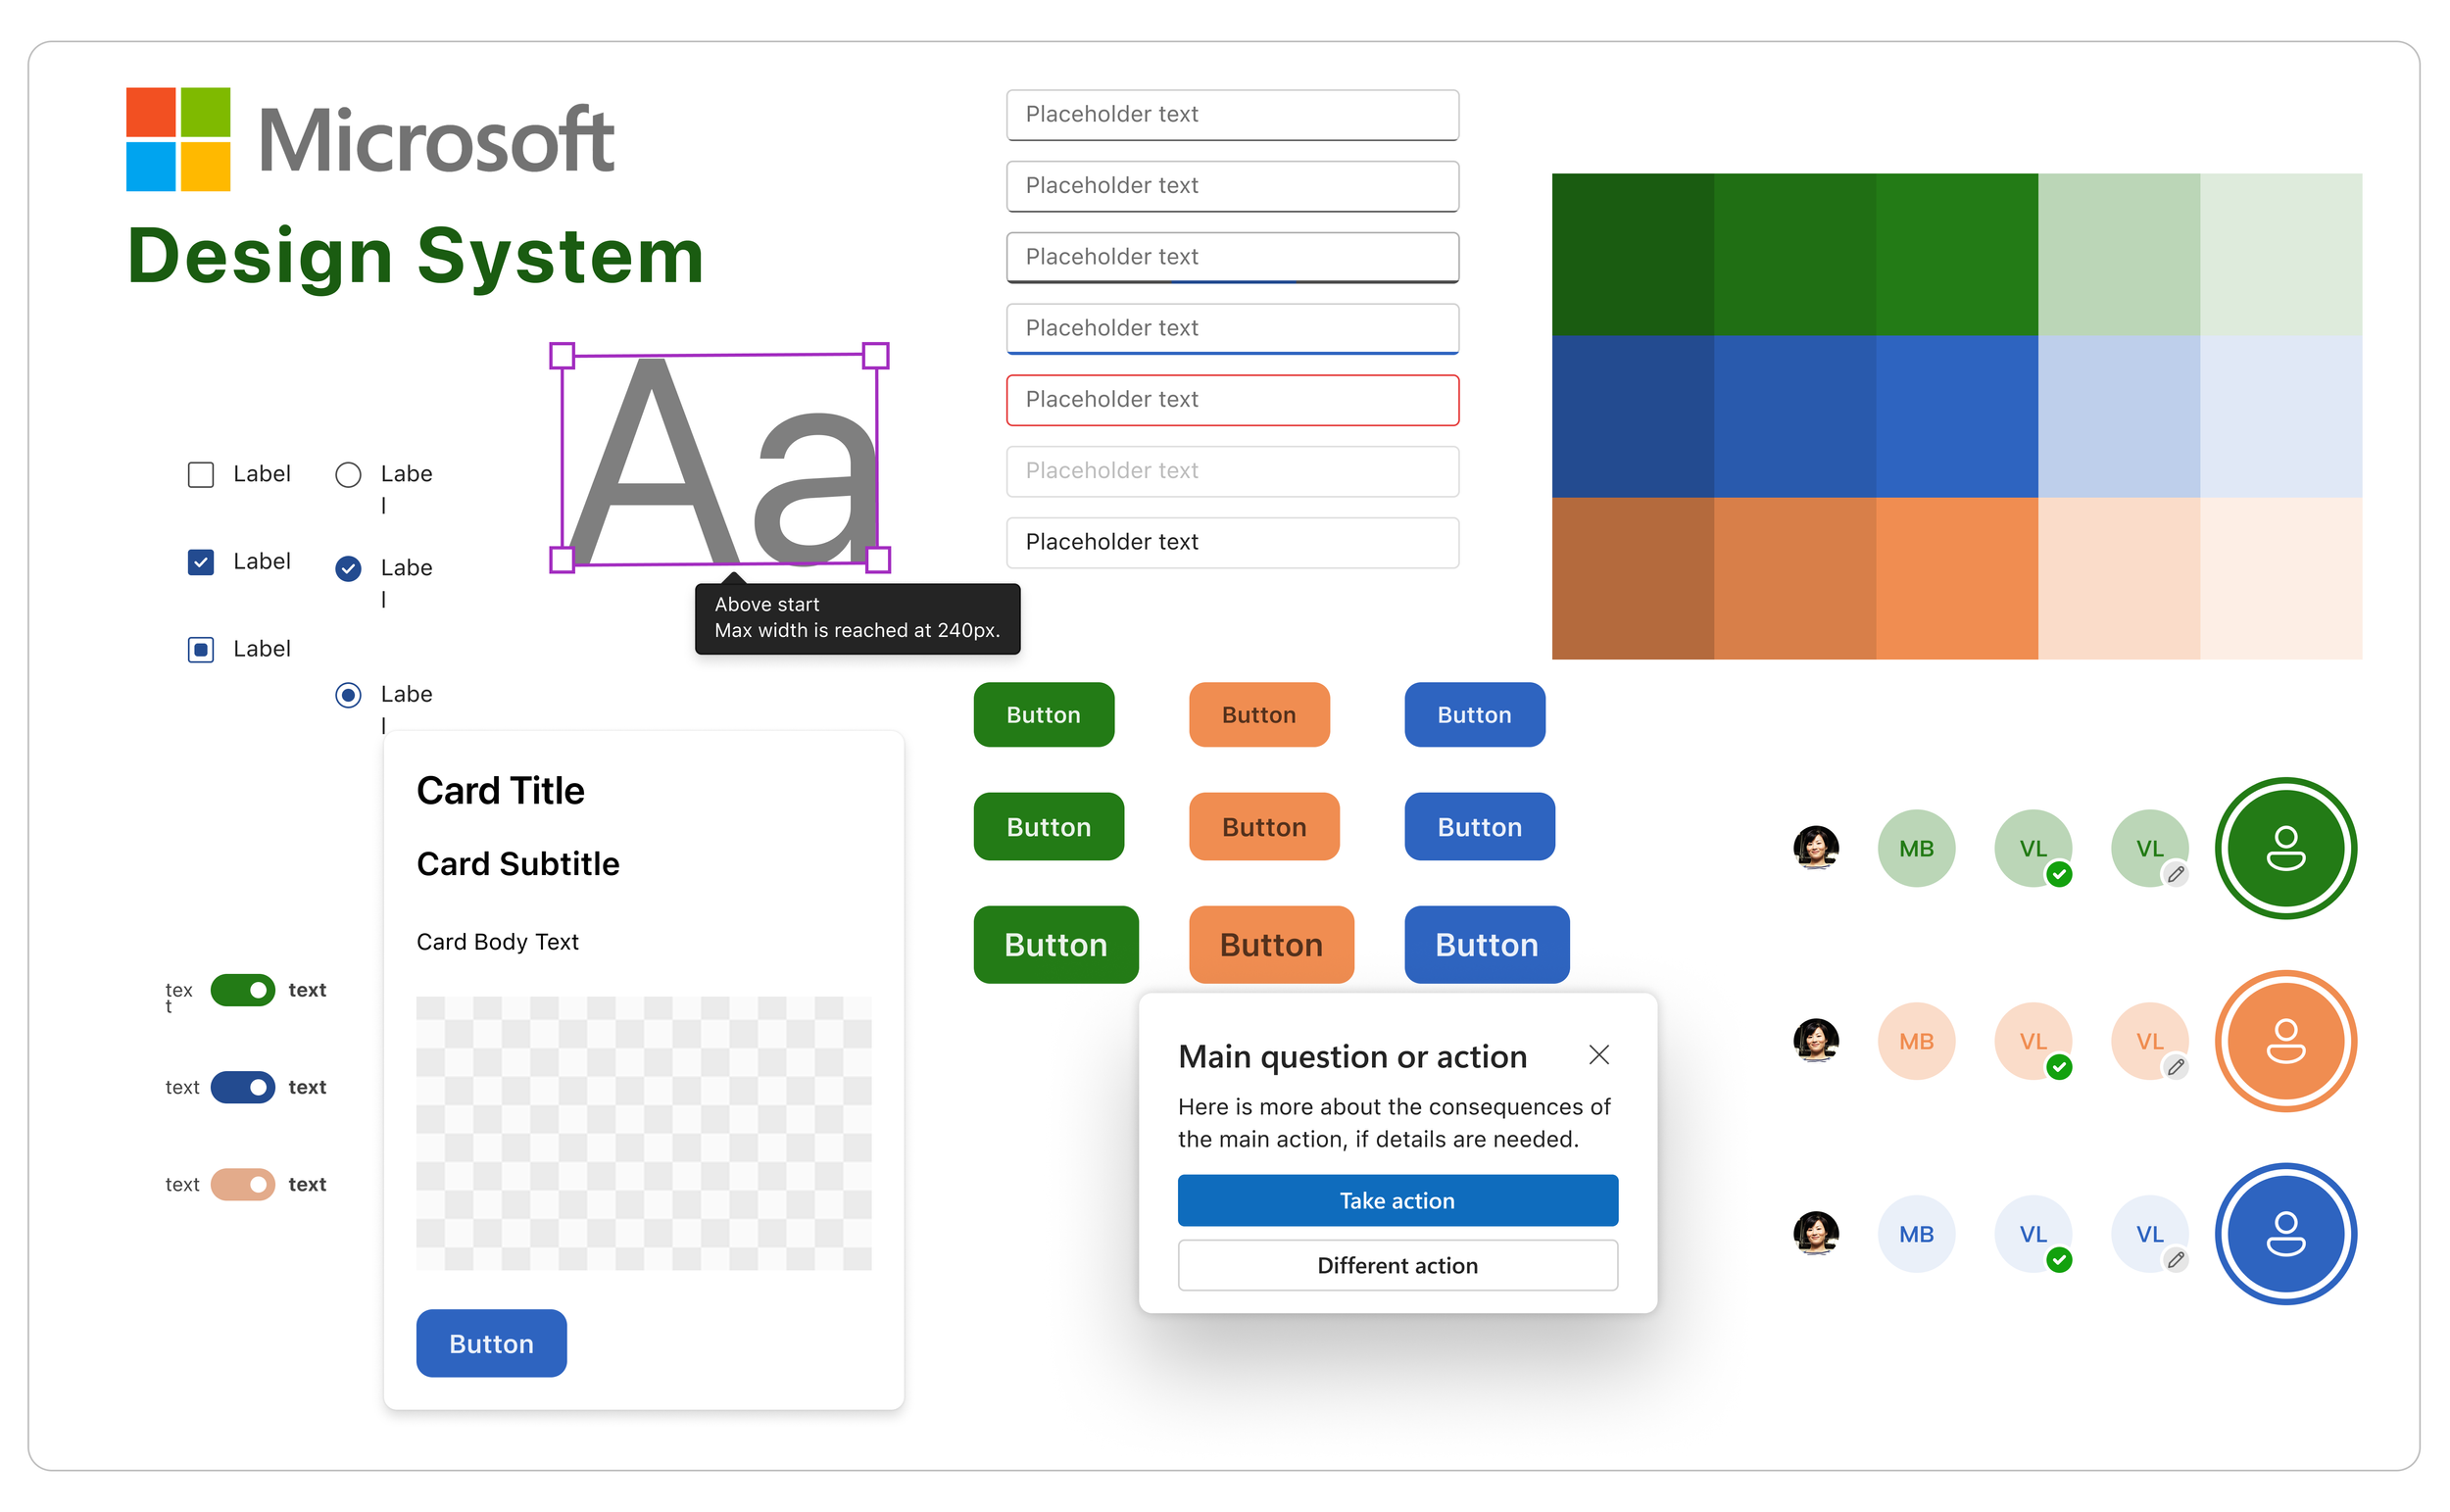Click the green MB initials avatar
Screen dimensions: 2450x1512
click(x=1916, y=848)
